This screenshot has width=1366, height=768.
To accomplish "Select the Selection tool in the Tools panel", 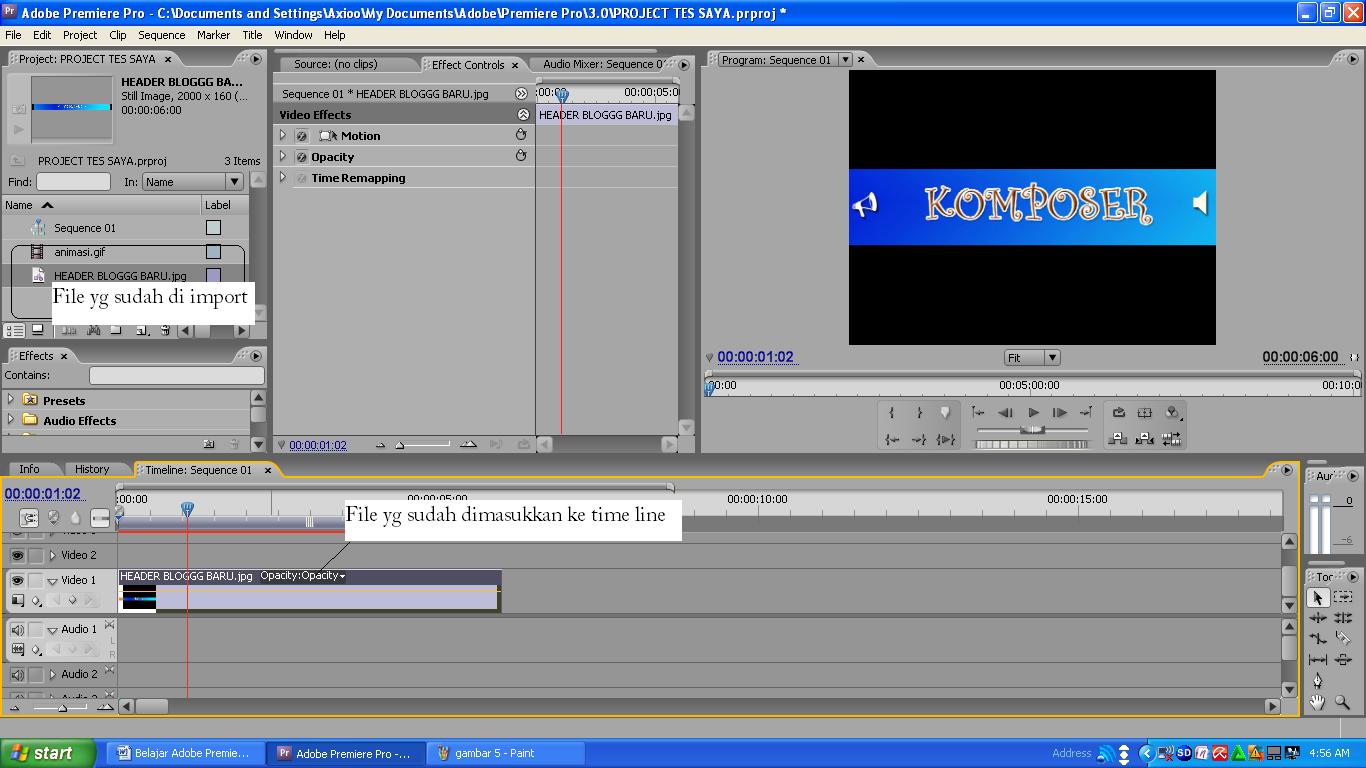I will pyautogui.click(x=1316, y=597).
